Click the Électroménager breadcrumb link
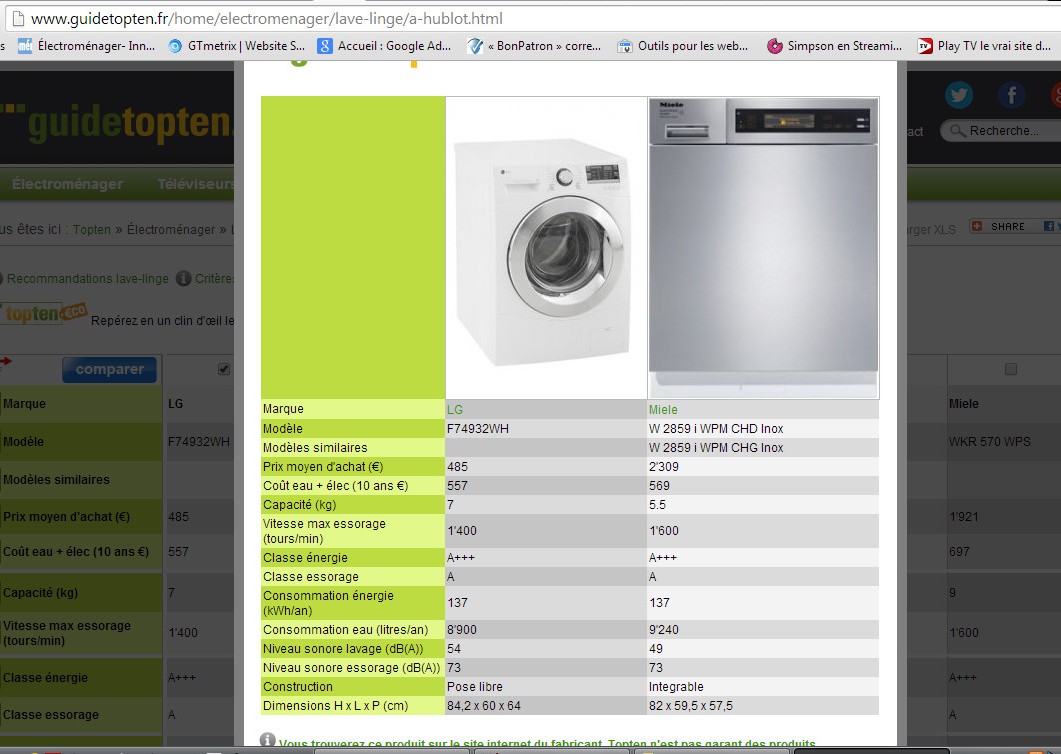This screenshot has width=1061, height=754. coord(171,229)
